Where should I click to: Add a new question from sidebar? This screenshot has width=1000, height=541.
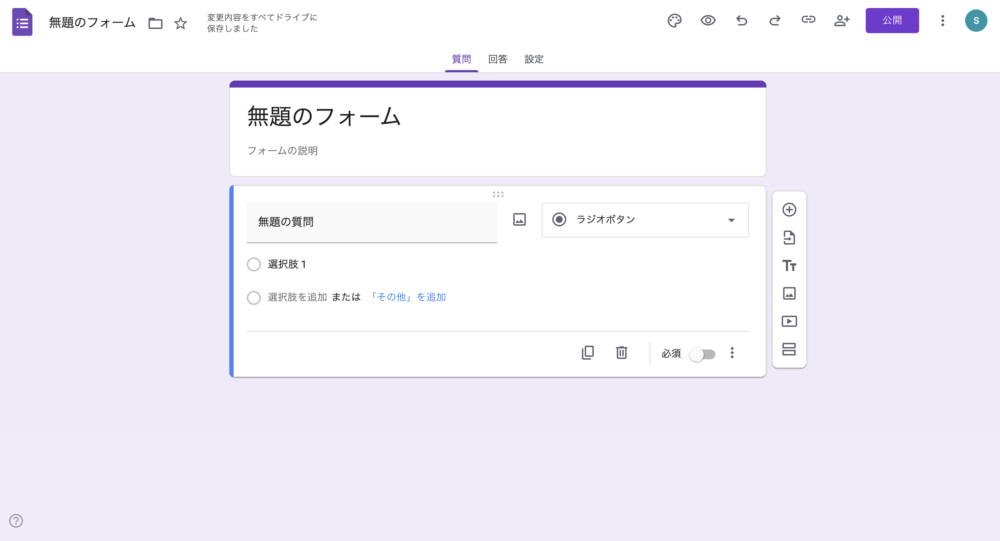coord(789,210)
